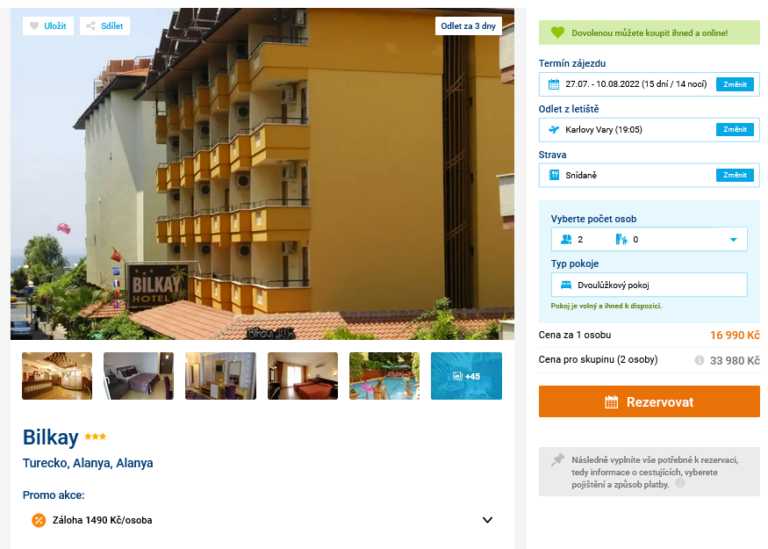
Task: Click the heart icon to save hotel
Action: pos(34,26)
